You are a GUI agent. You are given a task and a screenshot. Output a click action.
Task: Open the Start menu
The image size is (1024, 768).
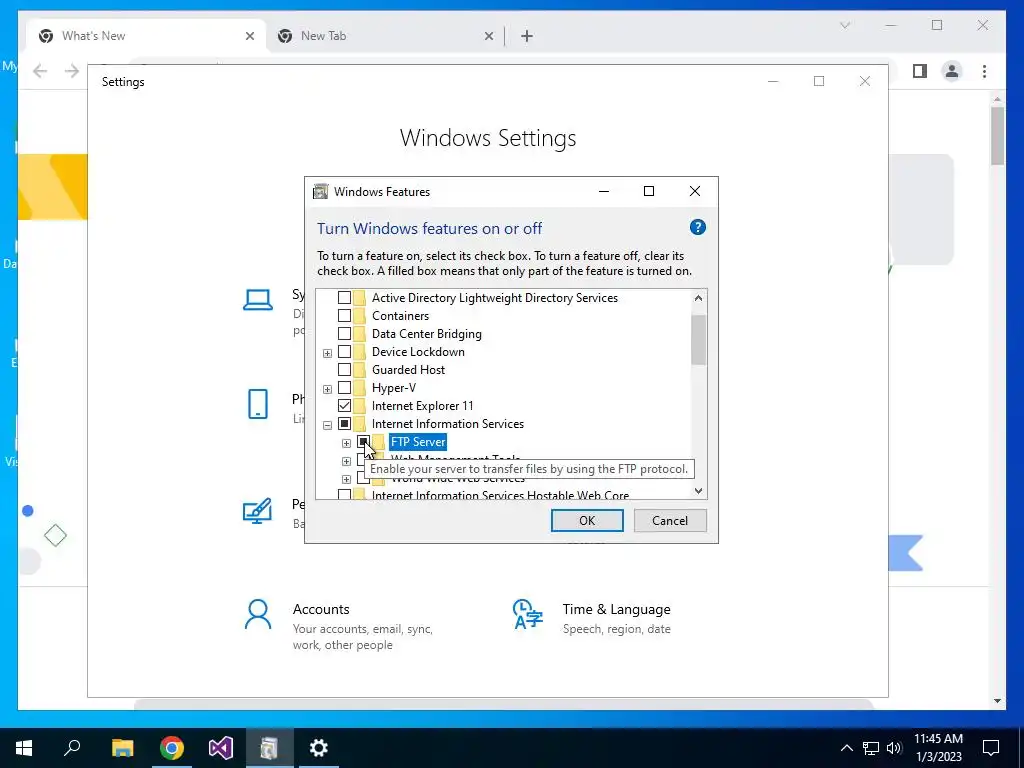(x=24, y=748)
